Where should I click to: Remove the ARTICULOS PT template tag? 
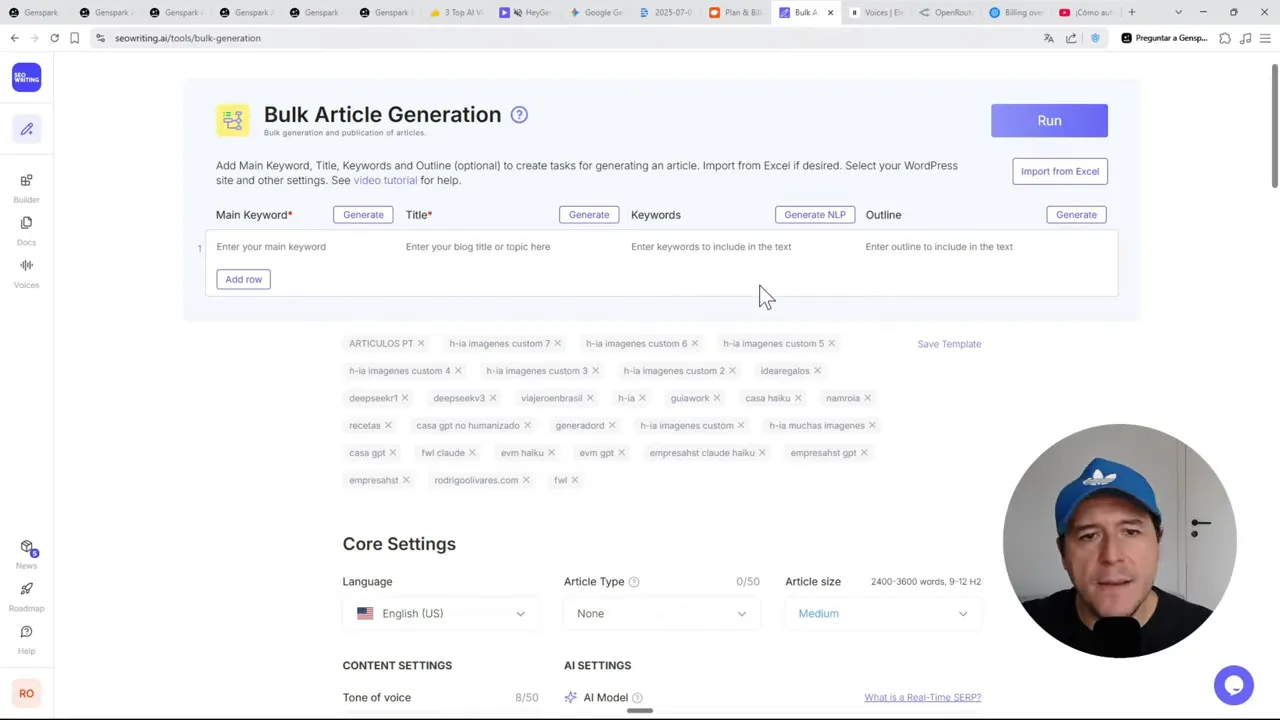420,343
